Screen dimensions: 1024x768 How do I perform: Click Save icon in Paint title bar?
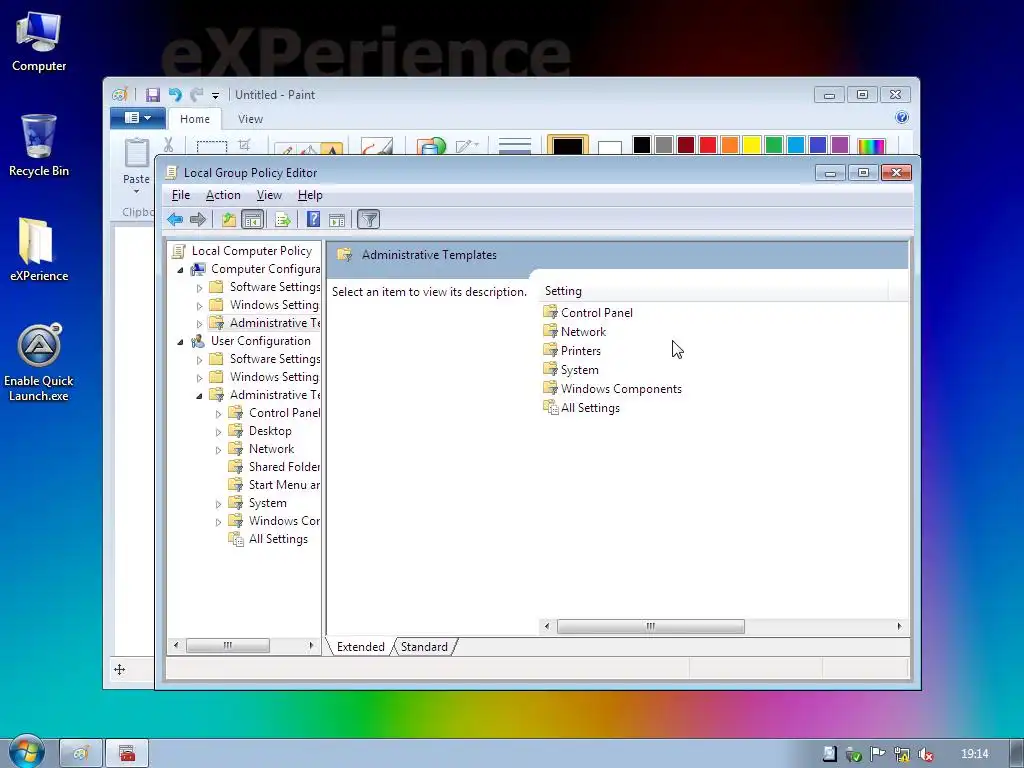tap(152, 95)
